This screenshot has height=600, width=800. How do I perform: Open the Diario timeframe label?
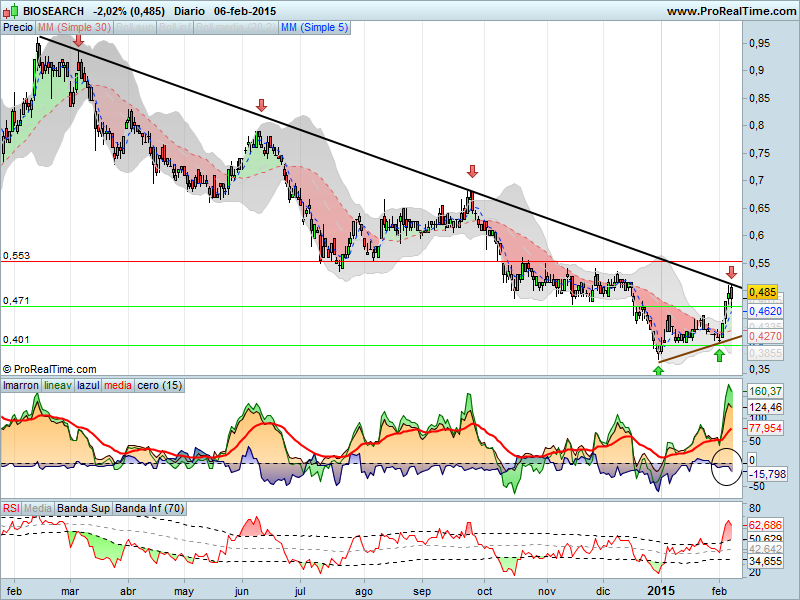click(189, 11)
